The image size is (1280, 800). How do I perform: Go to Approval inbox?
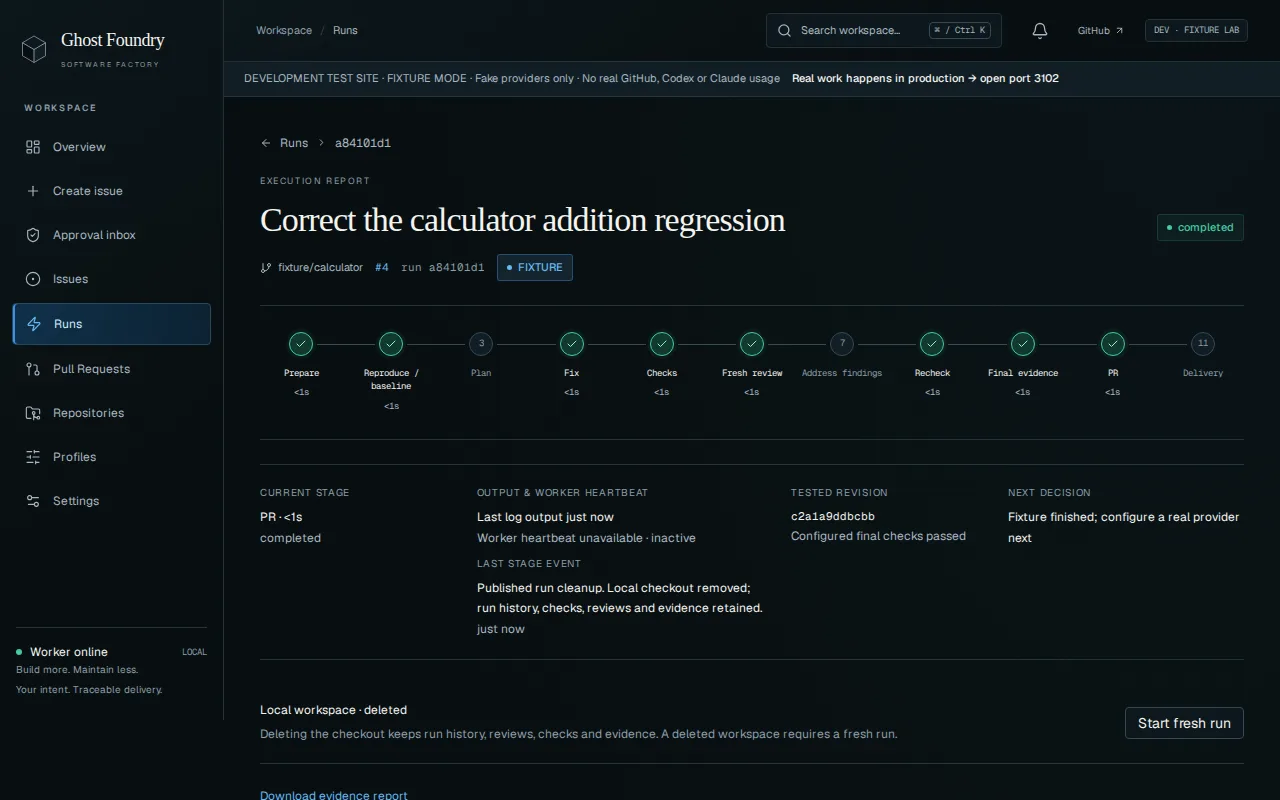point(112,235)
